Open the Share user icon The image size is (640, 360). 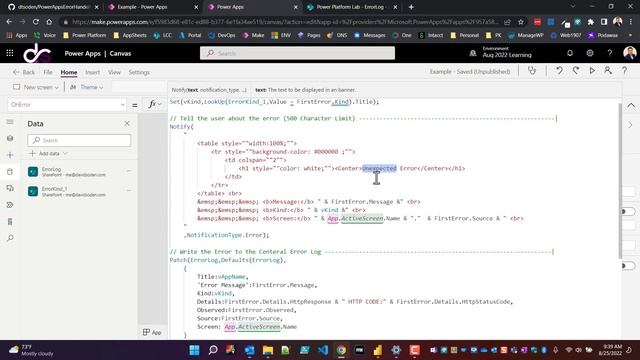point(608,71)
